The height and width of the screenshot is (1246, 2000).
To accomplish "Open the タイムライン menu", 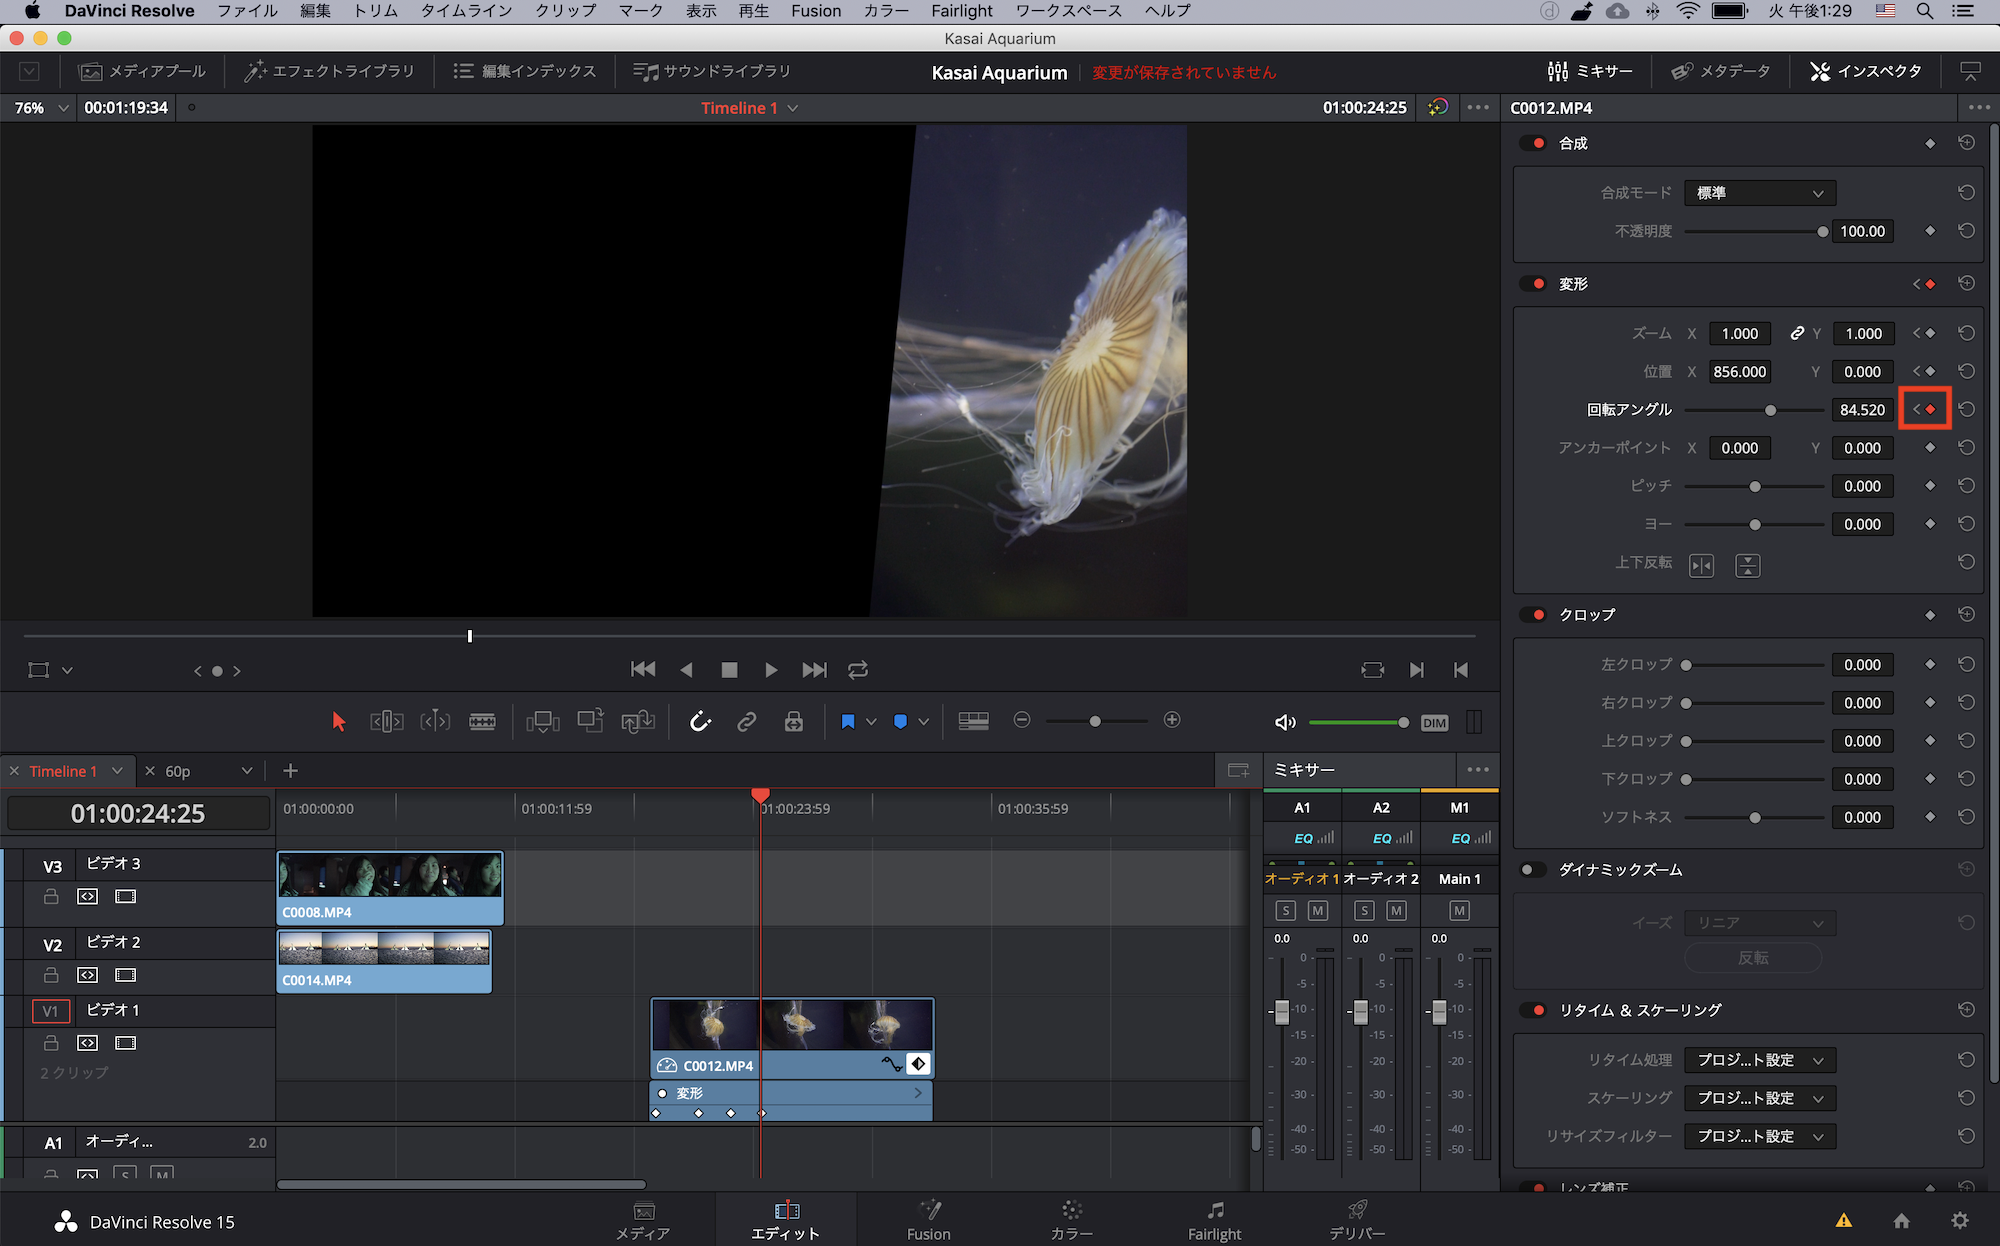I will [466, 11].
